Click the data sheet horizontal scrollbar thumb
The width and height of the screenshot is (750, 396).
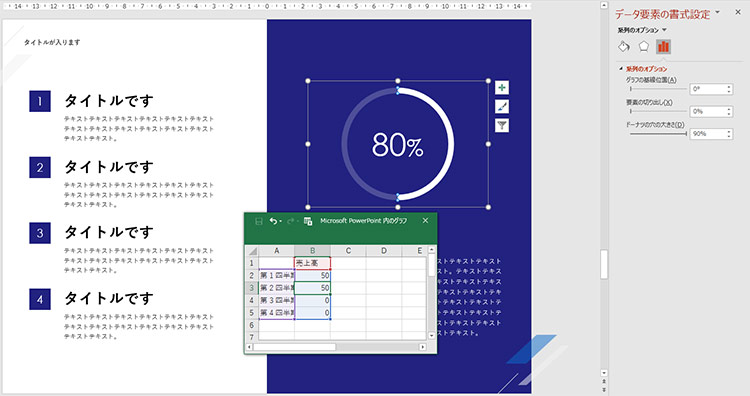(294, 347)
